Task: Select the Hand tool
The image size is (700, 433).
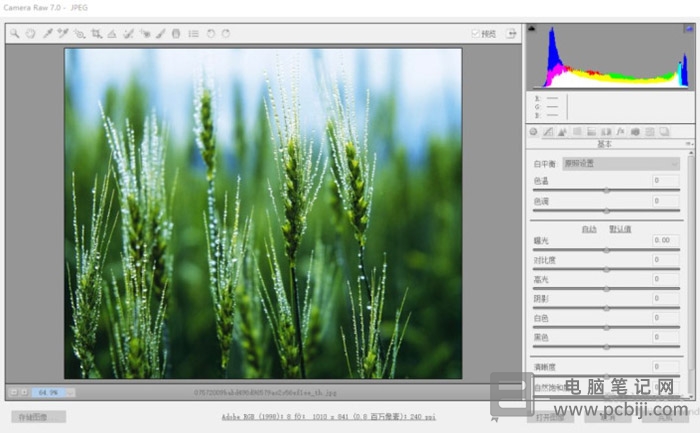Action: 30,33
